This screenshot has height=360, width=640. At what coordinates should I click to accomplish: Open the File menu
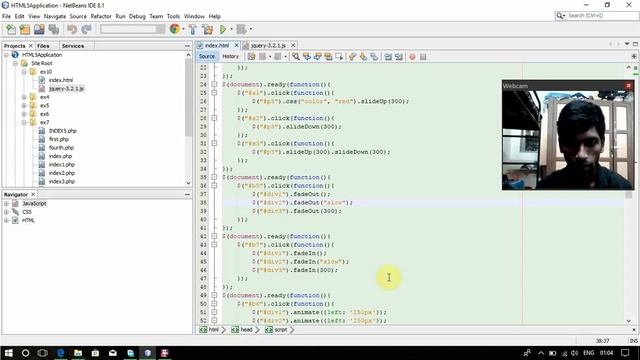coord(6,16)
